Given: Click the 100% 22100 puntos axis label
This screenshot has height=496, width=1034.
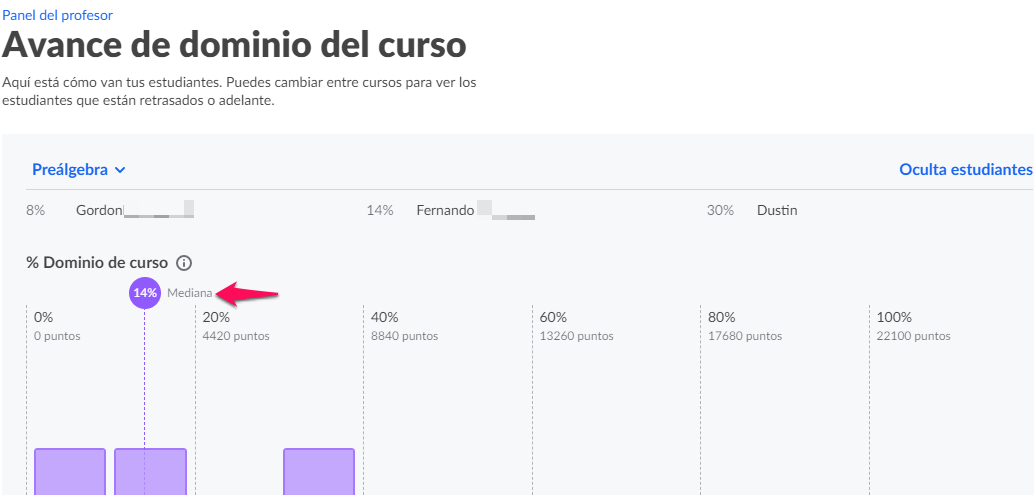Looking at the screenshot, I should 913,326.
